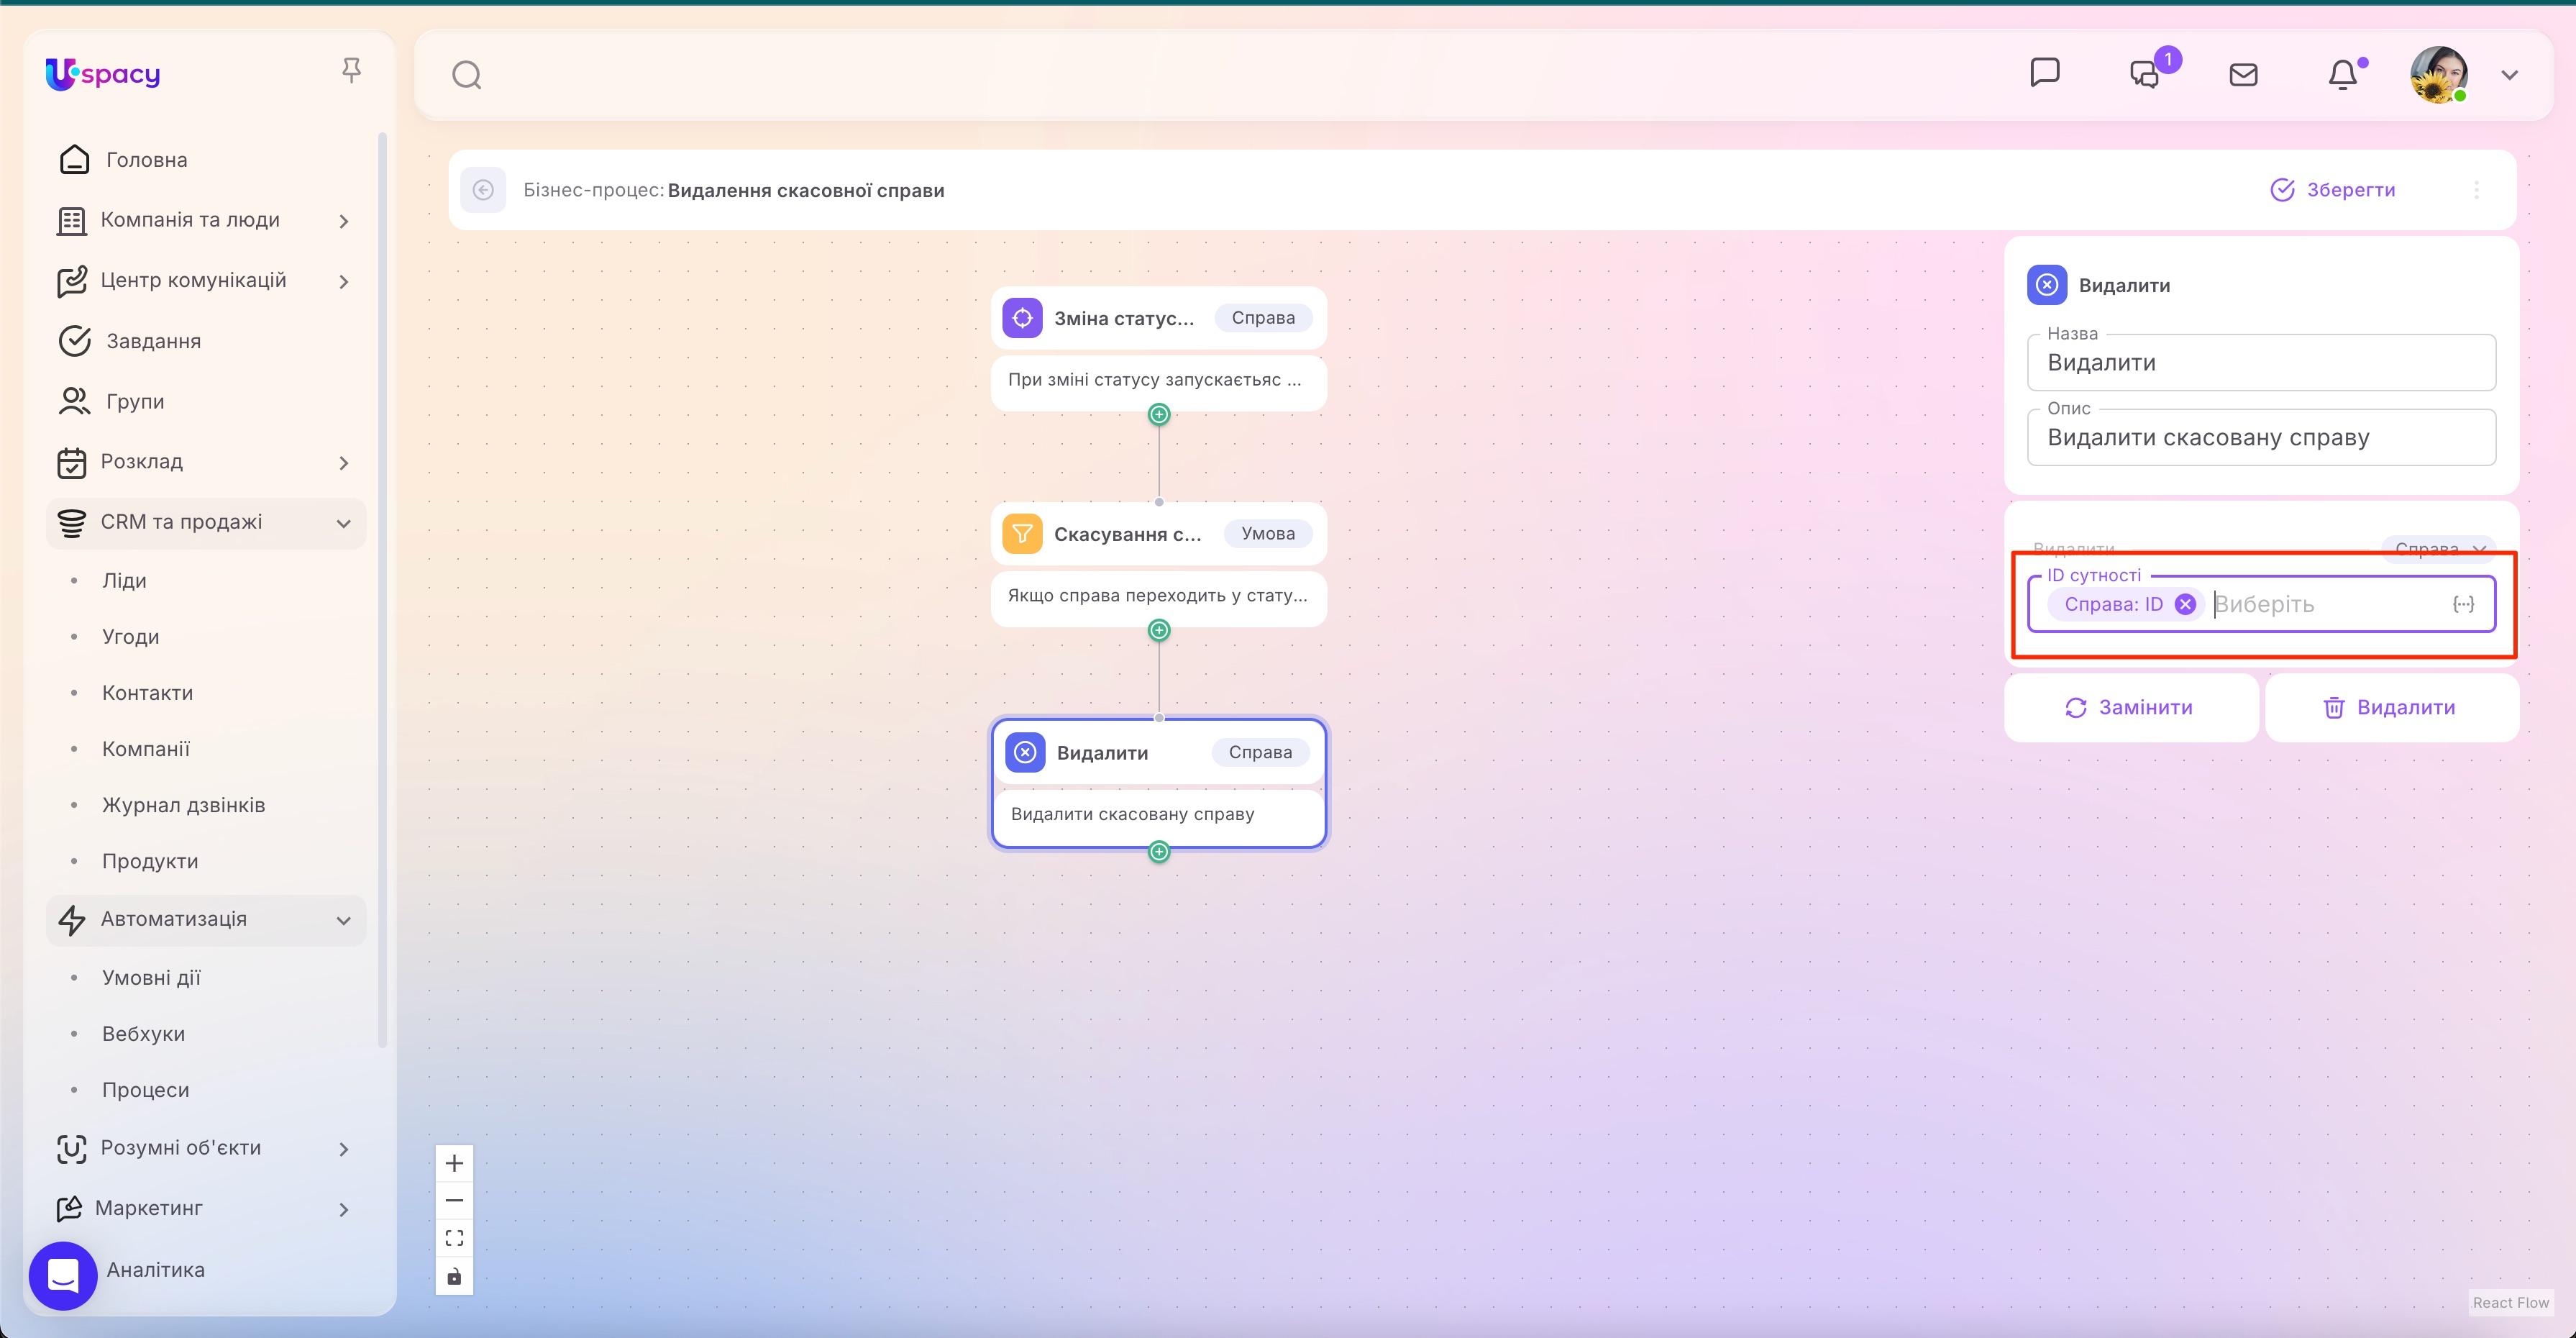Collapse the CRM та продажі section
Screen dimensions: 2576x1338
click(344, 522)
